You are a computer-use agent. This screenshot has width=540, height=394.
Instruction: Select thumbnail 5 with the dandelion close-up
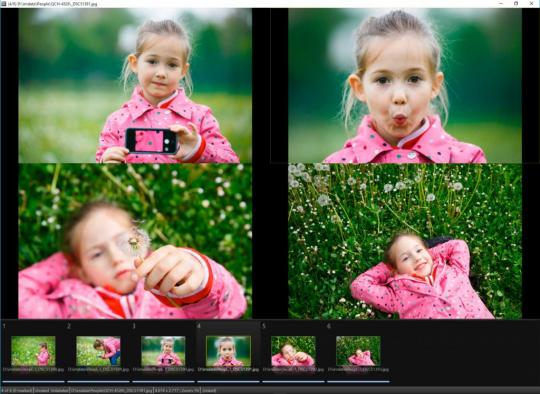[293, 351]
